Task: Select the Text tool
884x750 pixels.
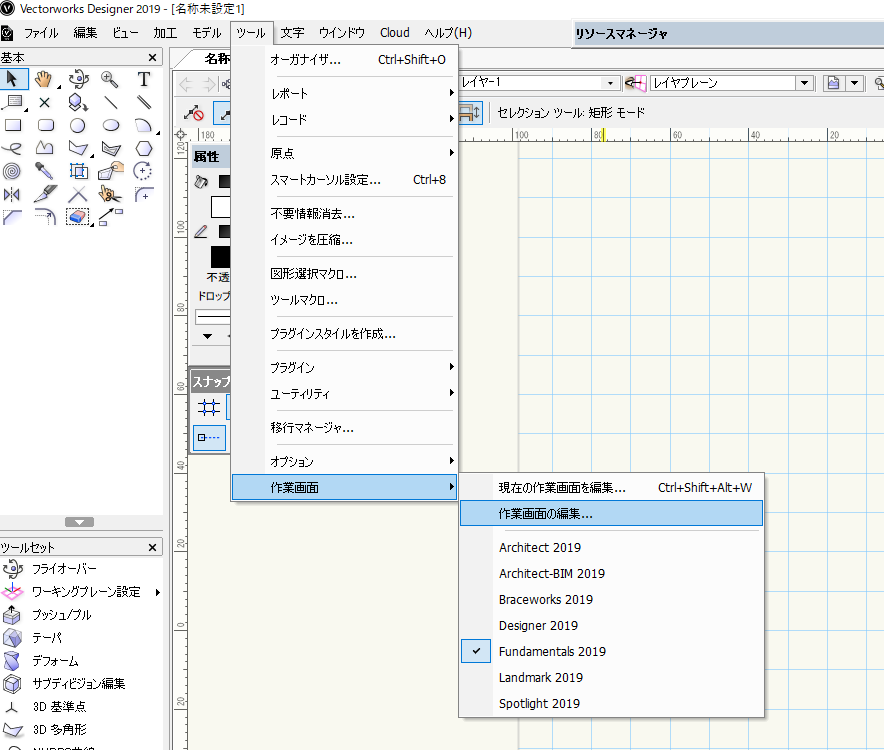Action: pyautogui.click(x=144, y=79)
